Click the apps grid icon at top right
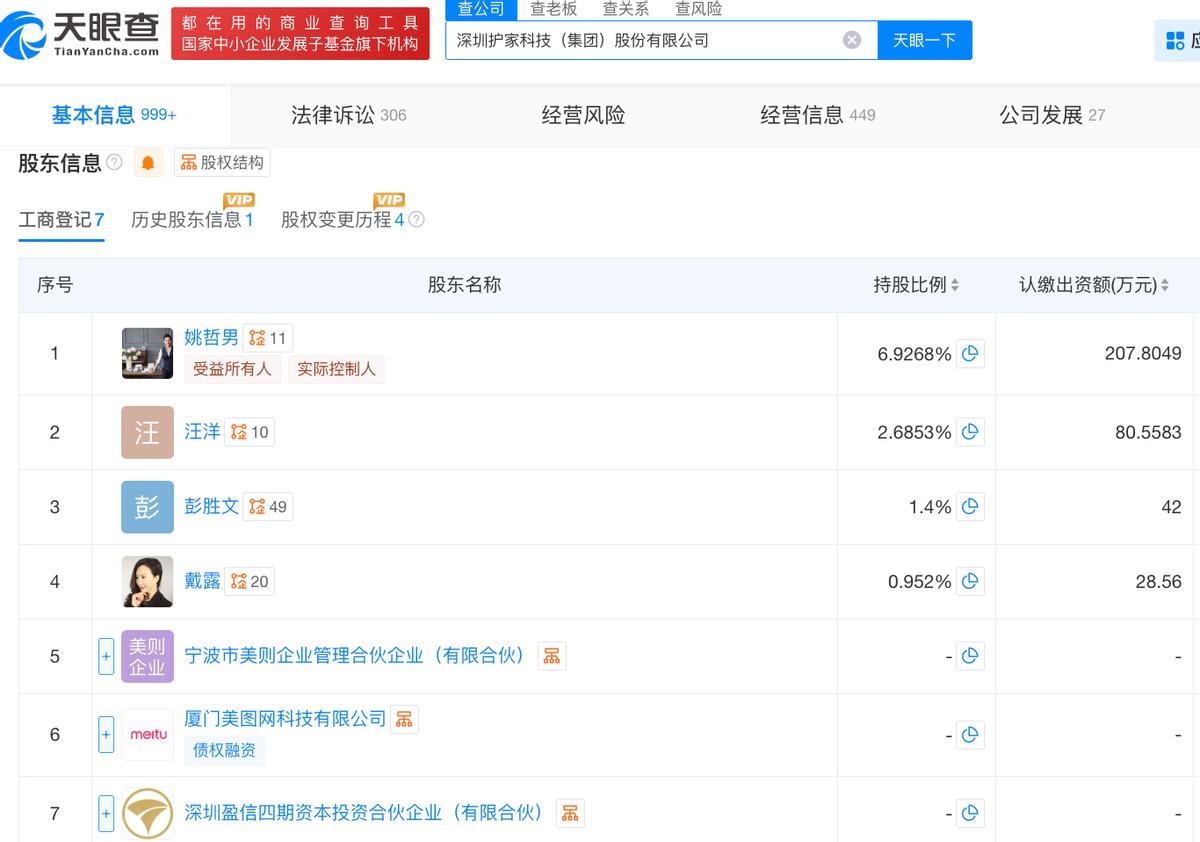The image size is (1200, 842). (1175, 41)
